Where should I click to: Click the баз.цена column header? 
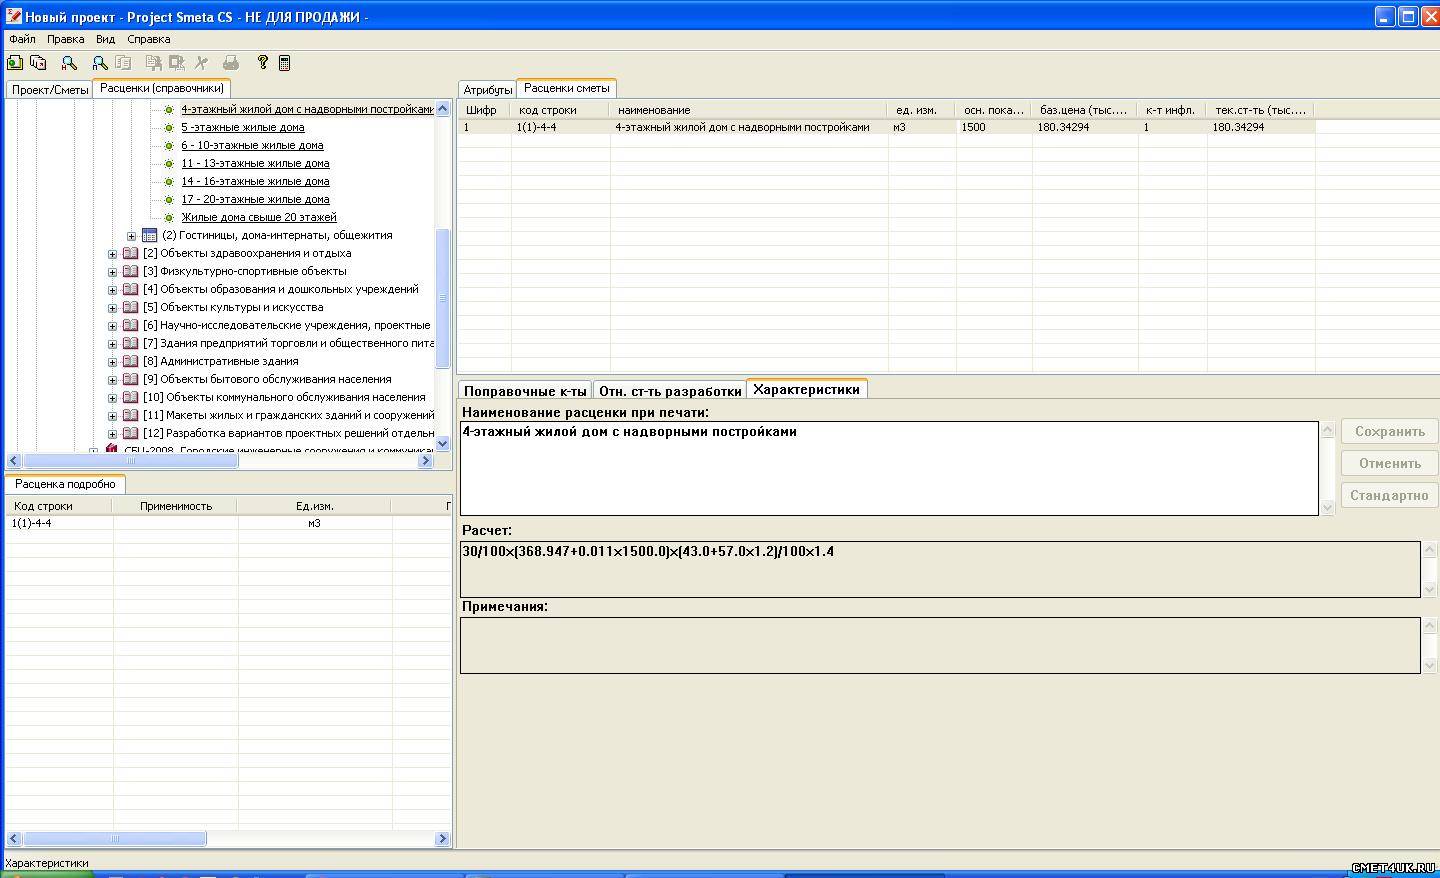pyautogui.click(x=1085, y=110)
